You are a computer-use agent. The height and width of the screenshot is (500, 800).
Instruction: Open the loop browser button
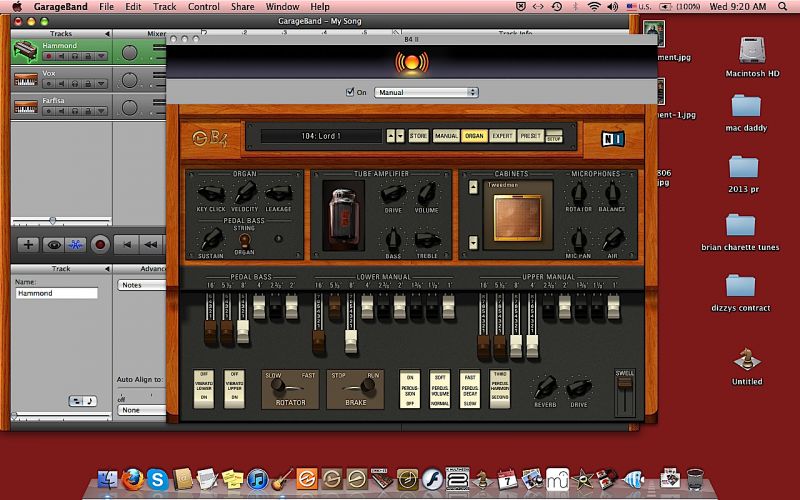coord(76,245)
